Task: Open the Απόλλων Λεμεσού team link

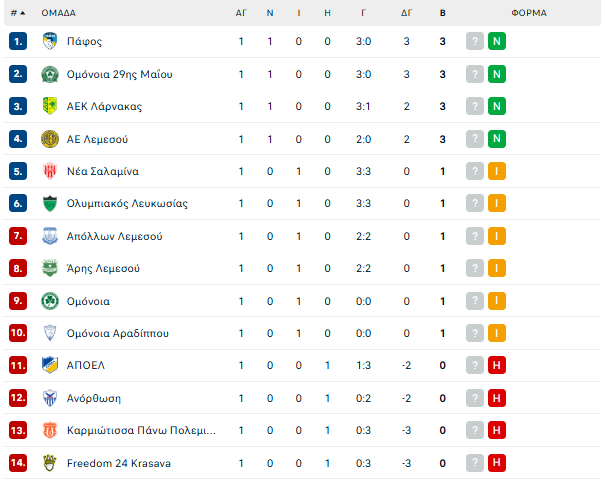Action: click(114, 236)
